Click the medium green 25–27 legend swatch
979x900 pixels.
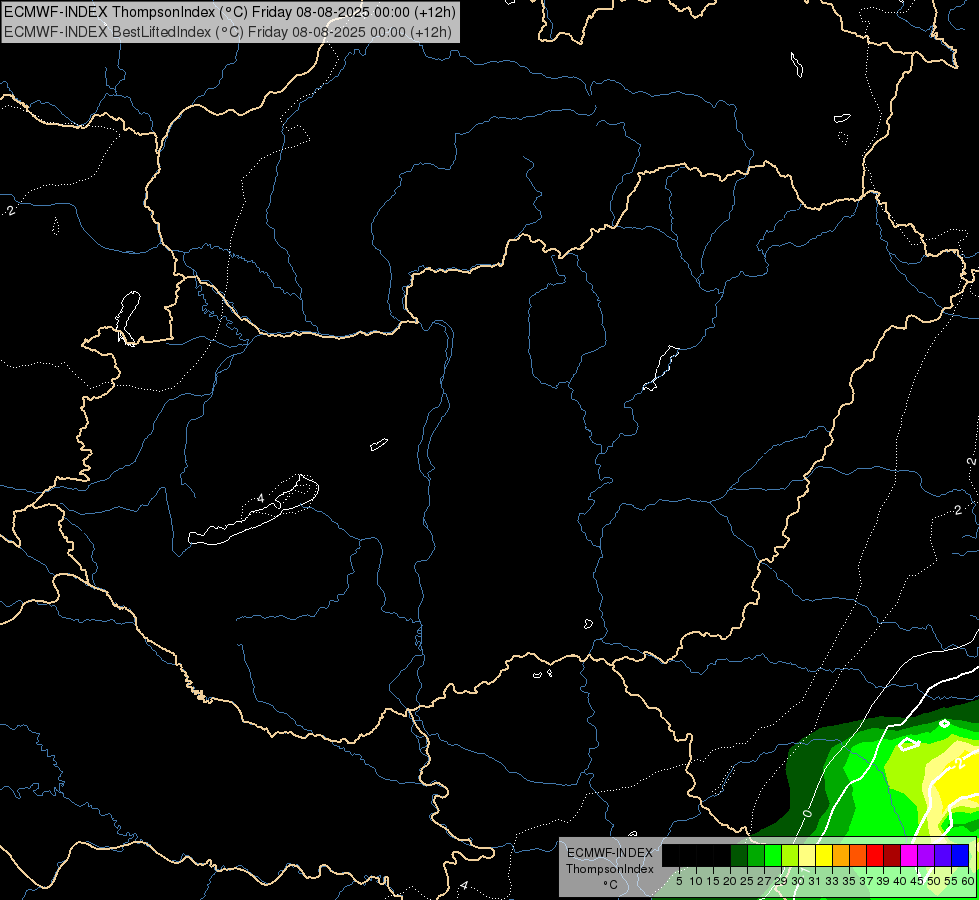(x=756, y=856)
